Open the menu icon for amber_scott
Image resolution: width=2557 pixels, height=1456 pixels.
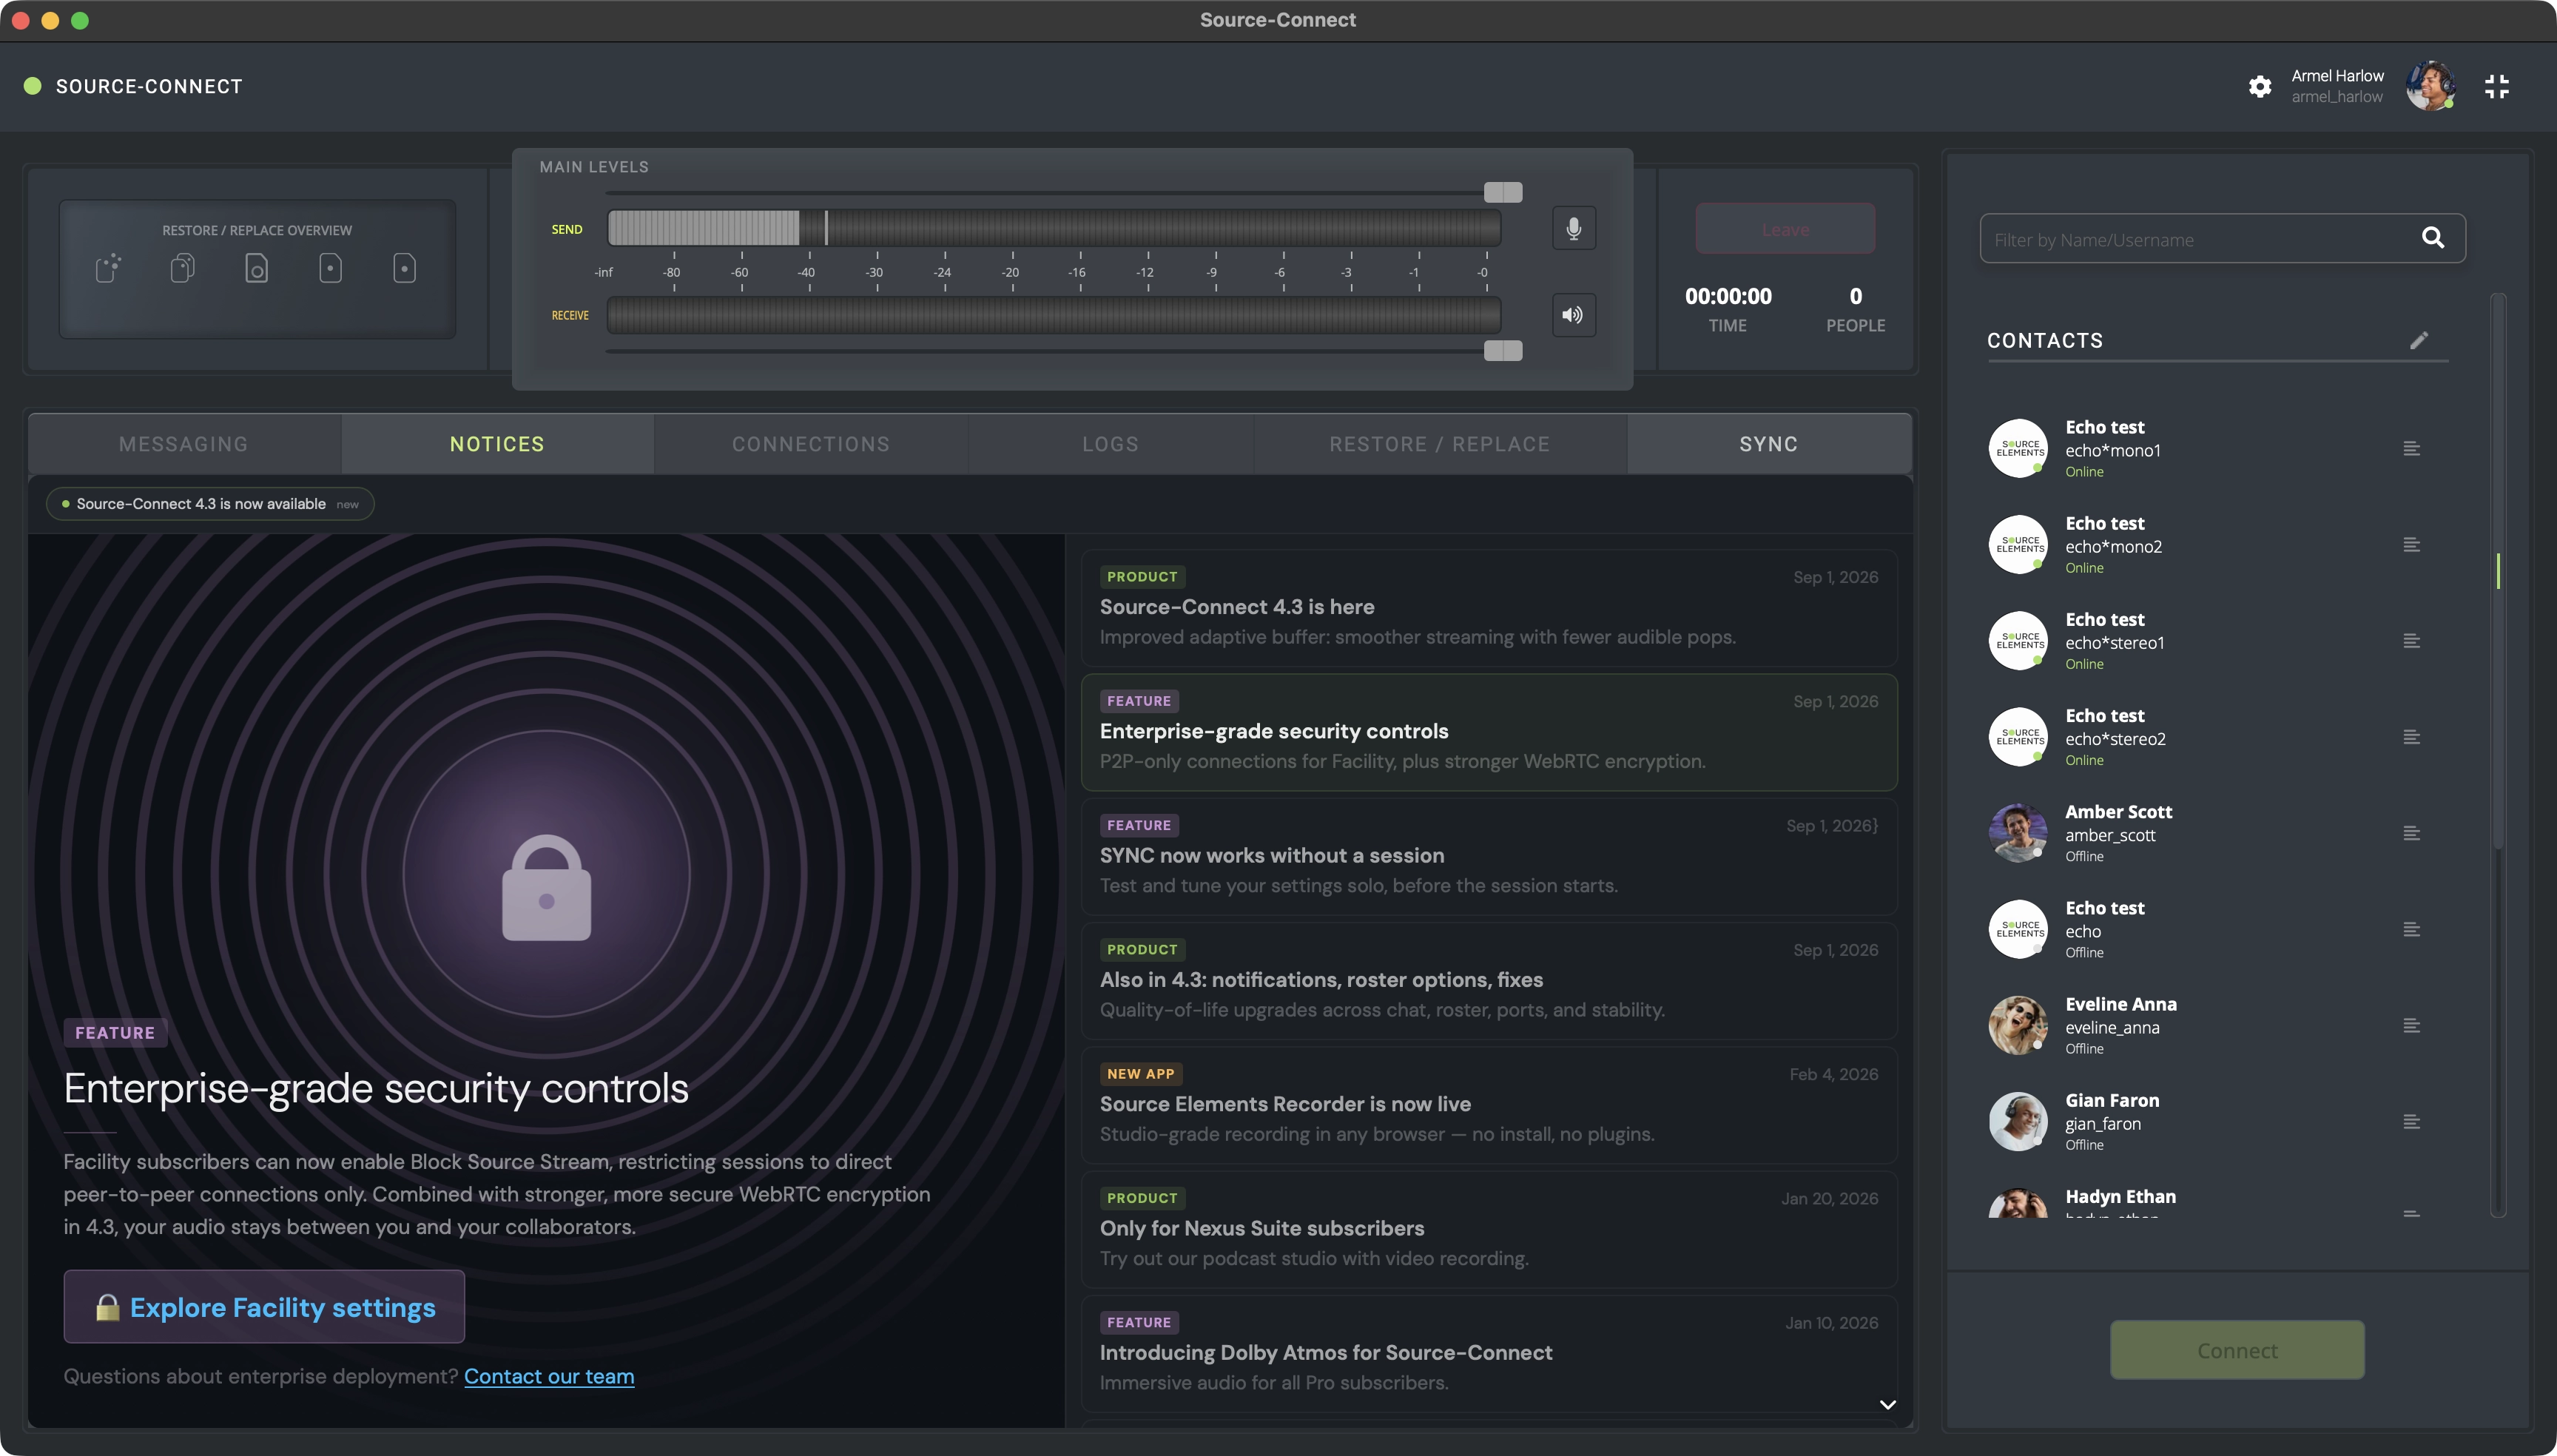(2411, 833)
